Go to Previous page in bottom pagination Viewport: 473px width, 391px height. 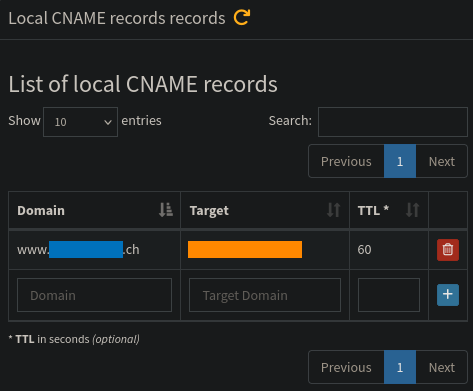[346, 367]
